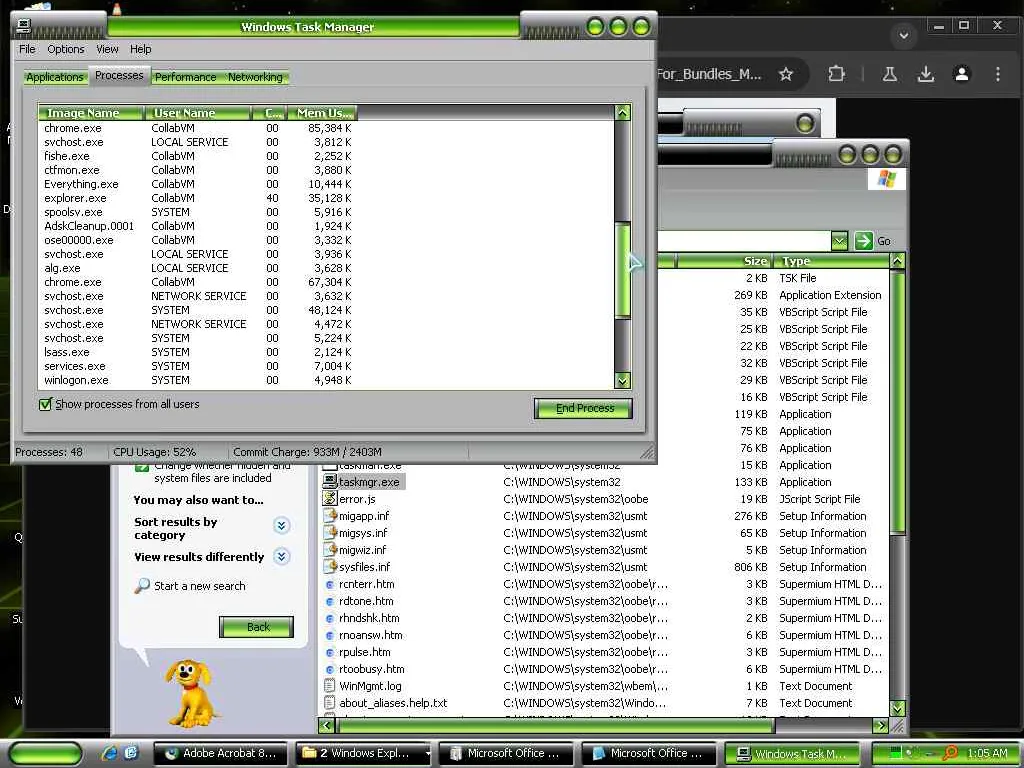Click Start a new search link
The height and width of the screenshot is (768, 1024).
click(199, 586)
